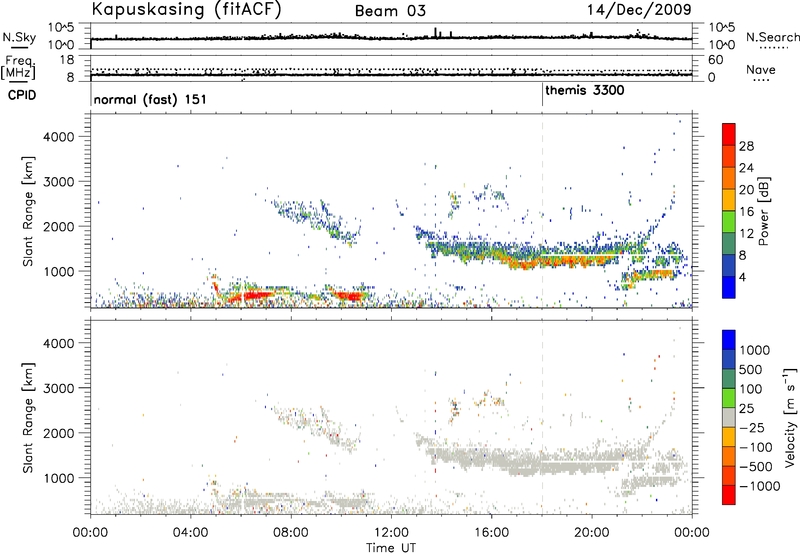800x554 pixels.
Task: Click the "08:00" time axis tick label
Action: (x=291, y=533)
